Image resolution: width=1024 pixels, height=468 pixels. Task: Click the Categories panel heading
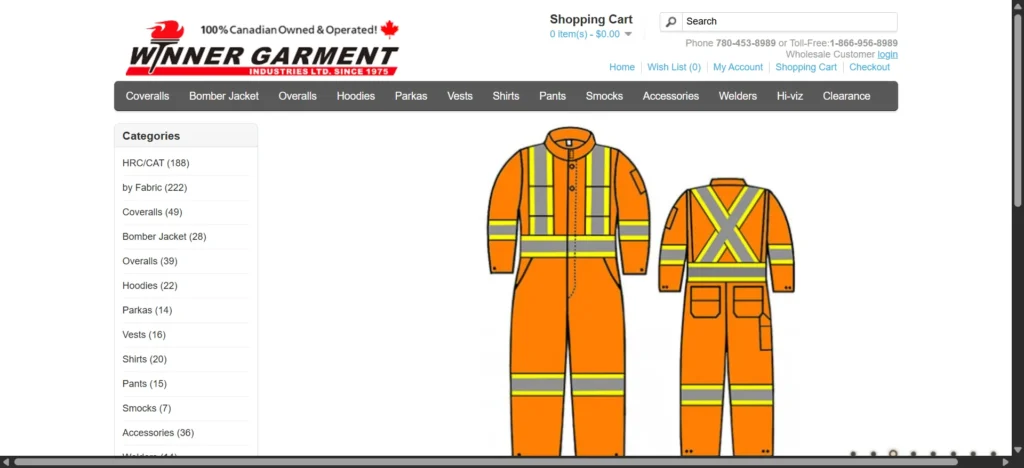coord(151,136)
